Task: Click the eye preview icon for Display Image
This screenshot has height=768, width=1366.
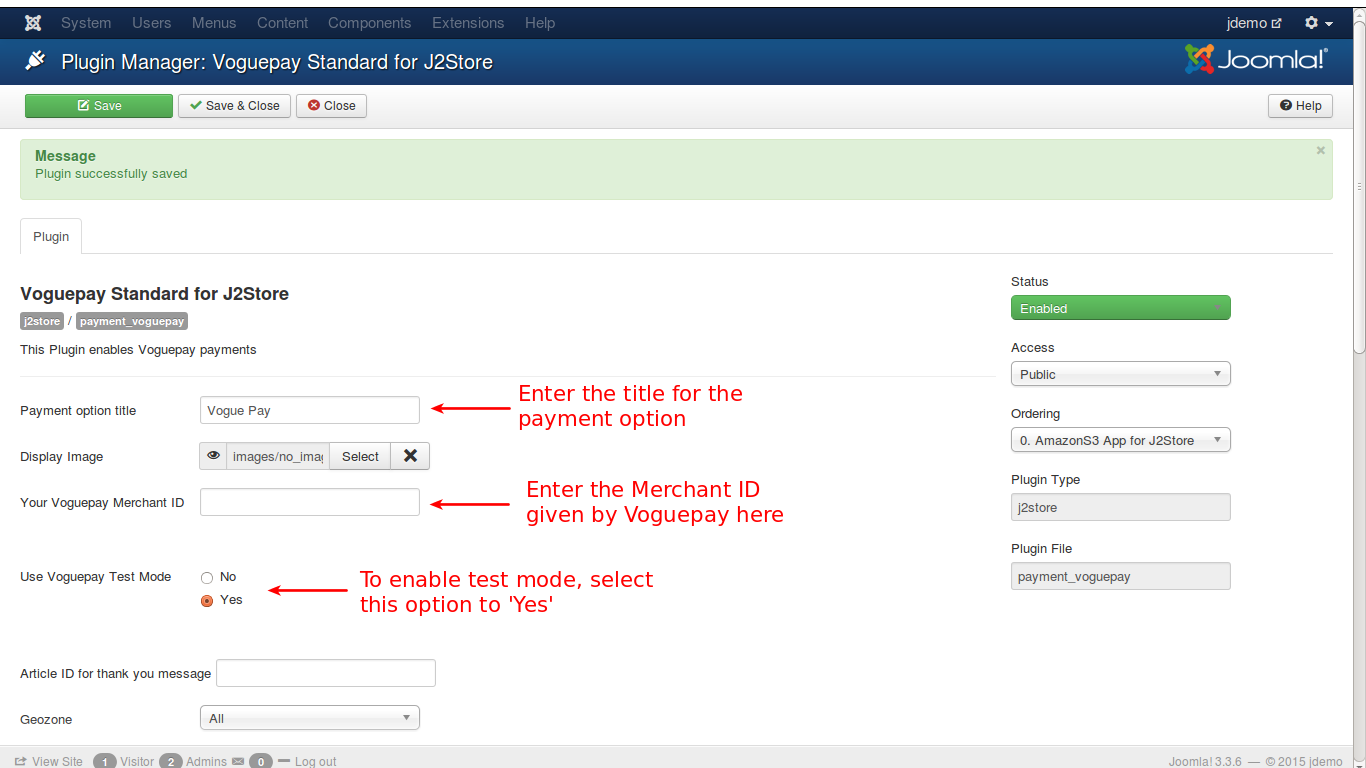Action: click(x=213, y=456)
